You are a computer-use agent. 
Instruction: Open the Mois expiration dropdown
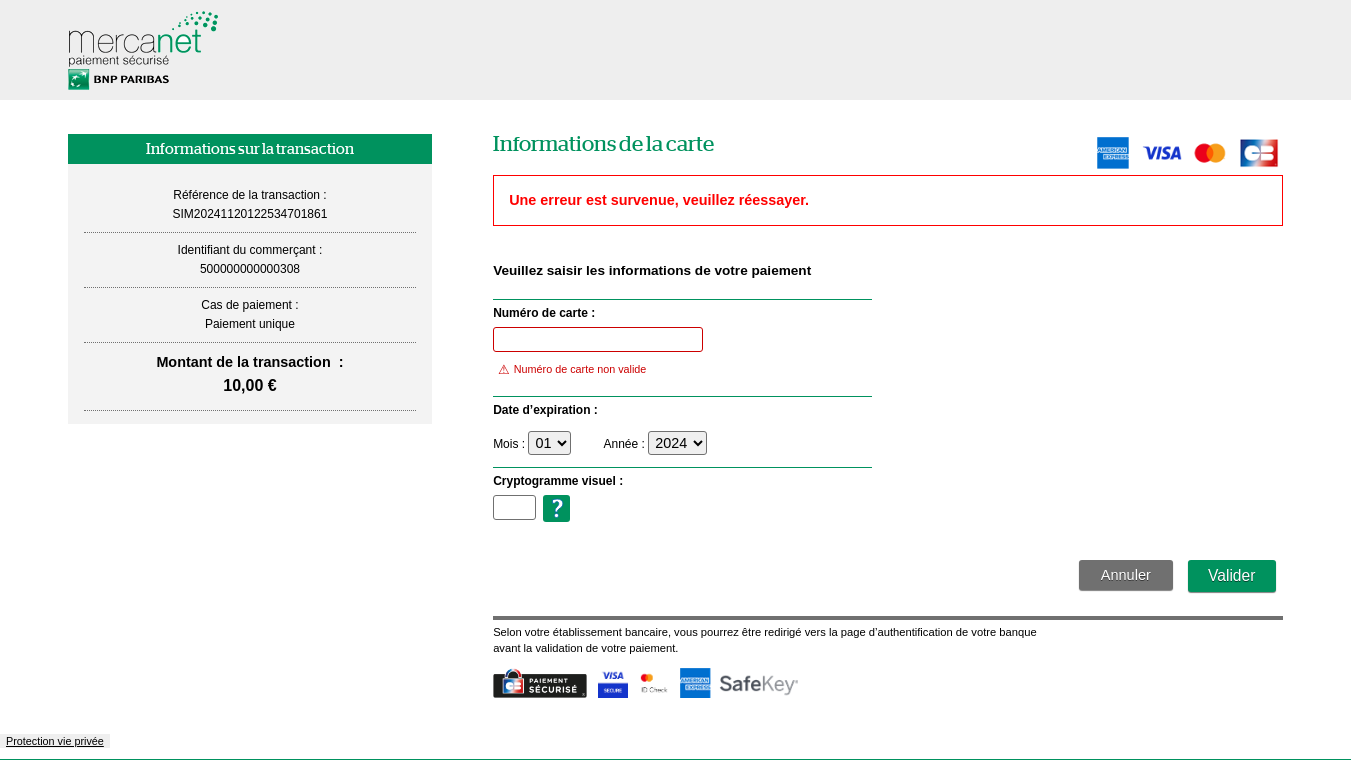pos(549,443)
